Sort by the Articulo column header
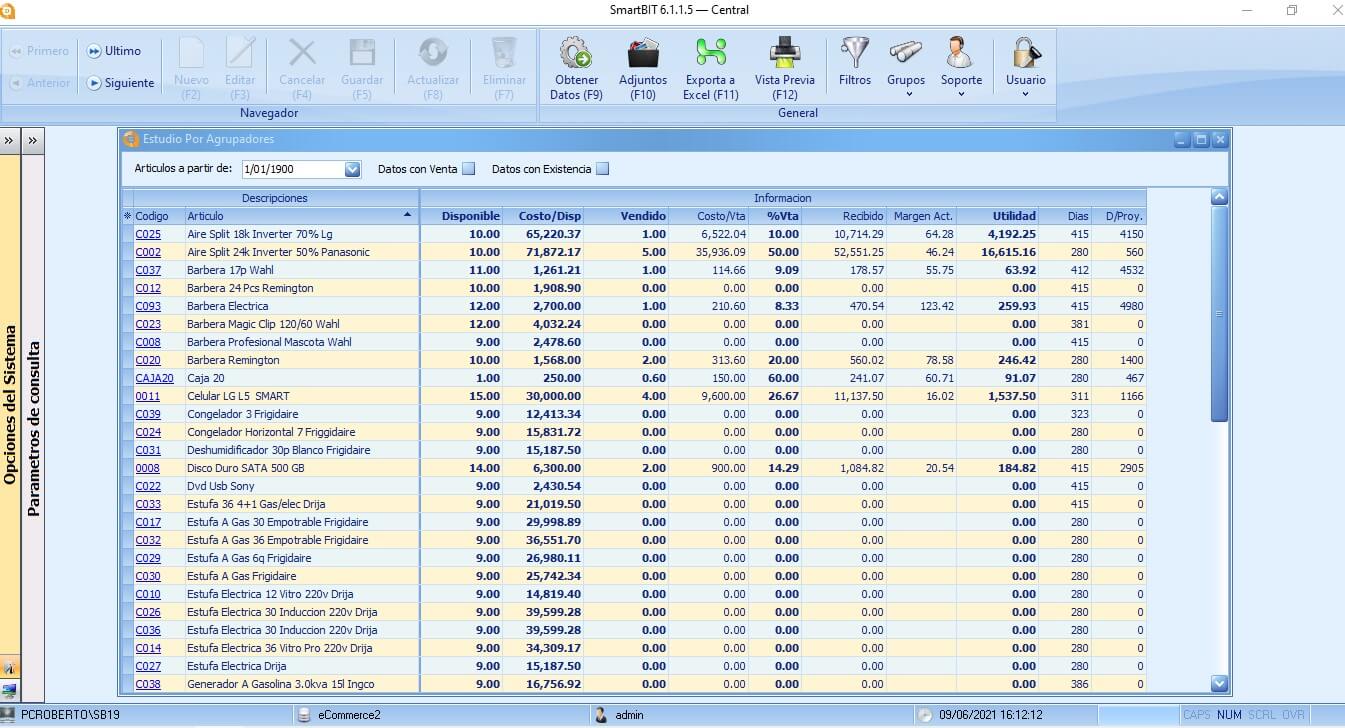 click(301, 216)
